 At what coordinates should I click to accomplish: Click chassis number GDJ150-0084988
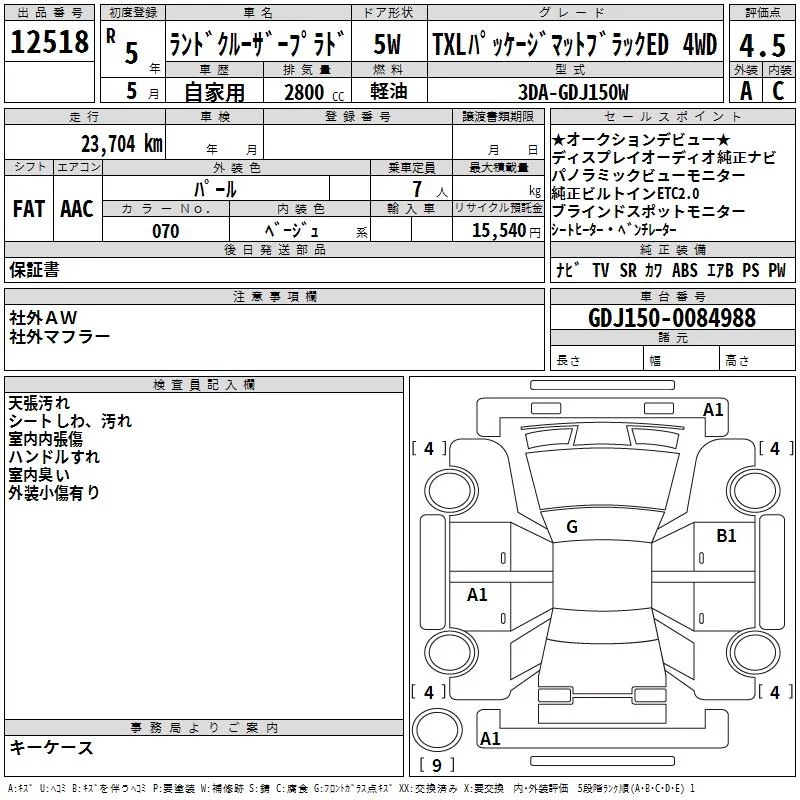671,319
